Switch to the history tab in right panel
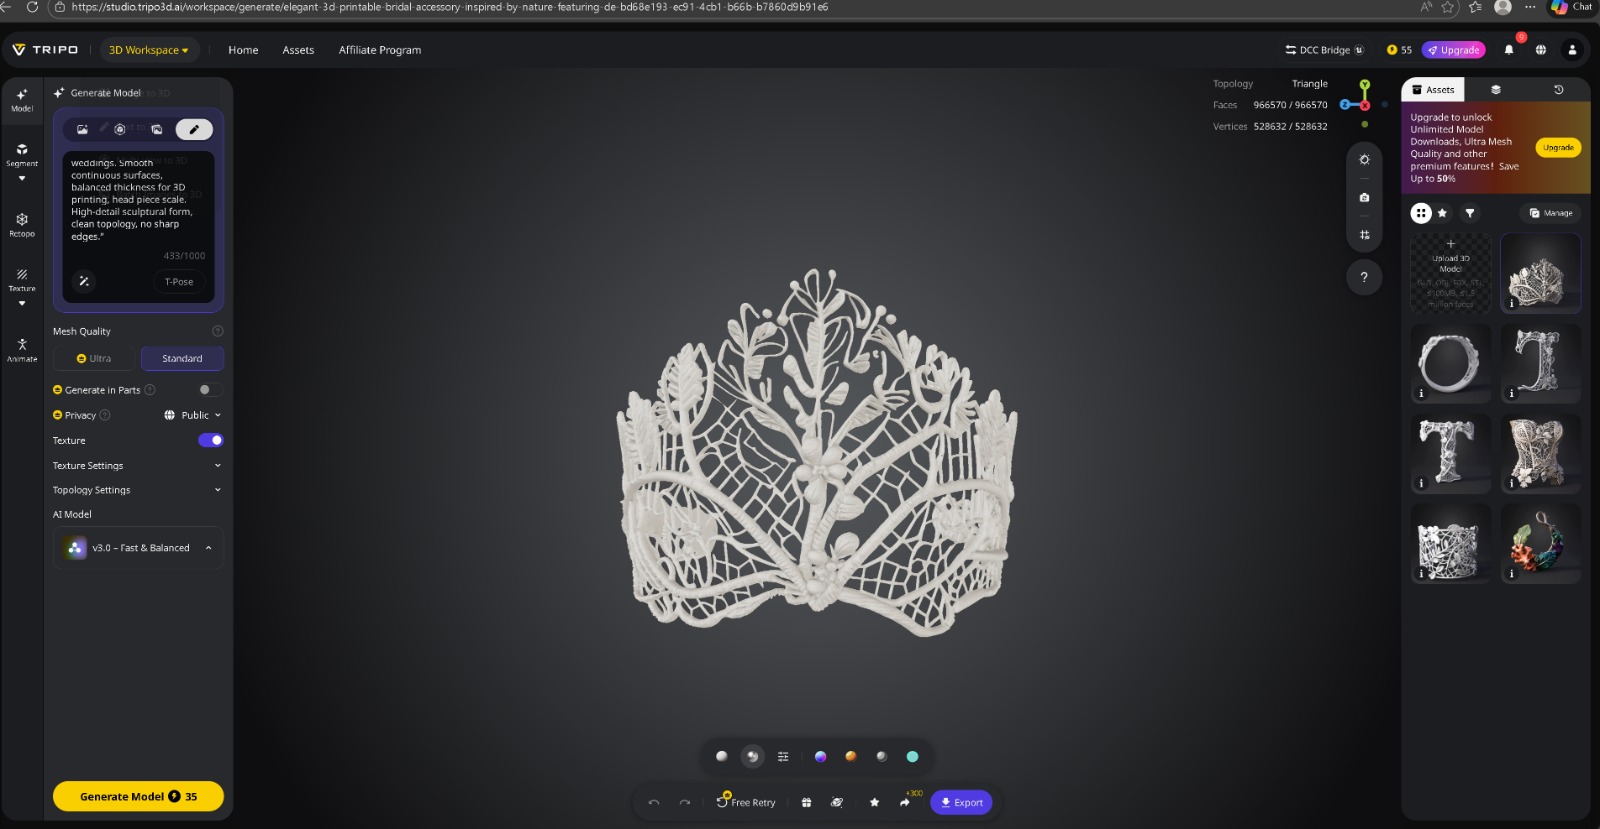The width and height of the screenshot is (1600, 829). point(1558,90)
